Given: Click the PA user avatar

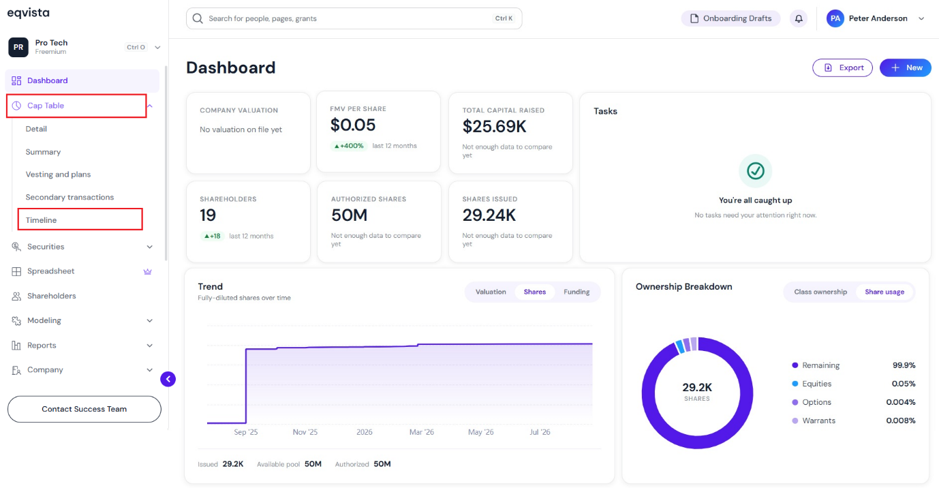Looking at the screenshot, I should tap(835, 19).
